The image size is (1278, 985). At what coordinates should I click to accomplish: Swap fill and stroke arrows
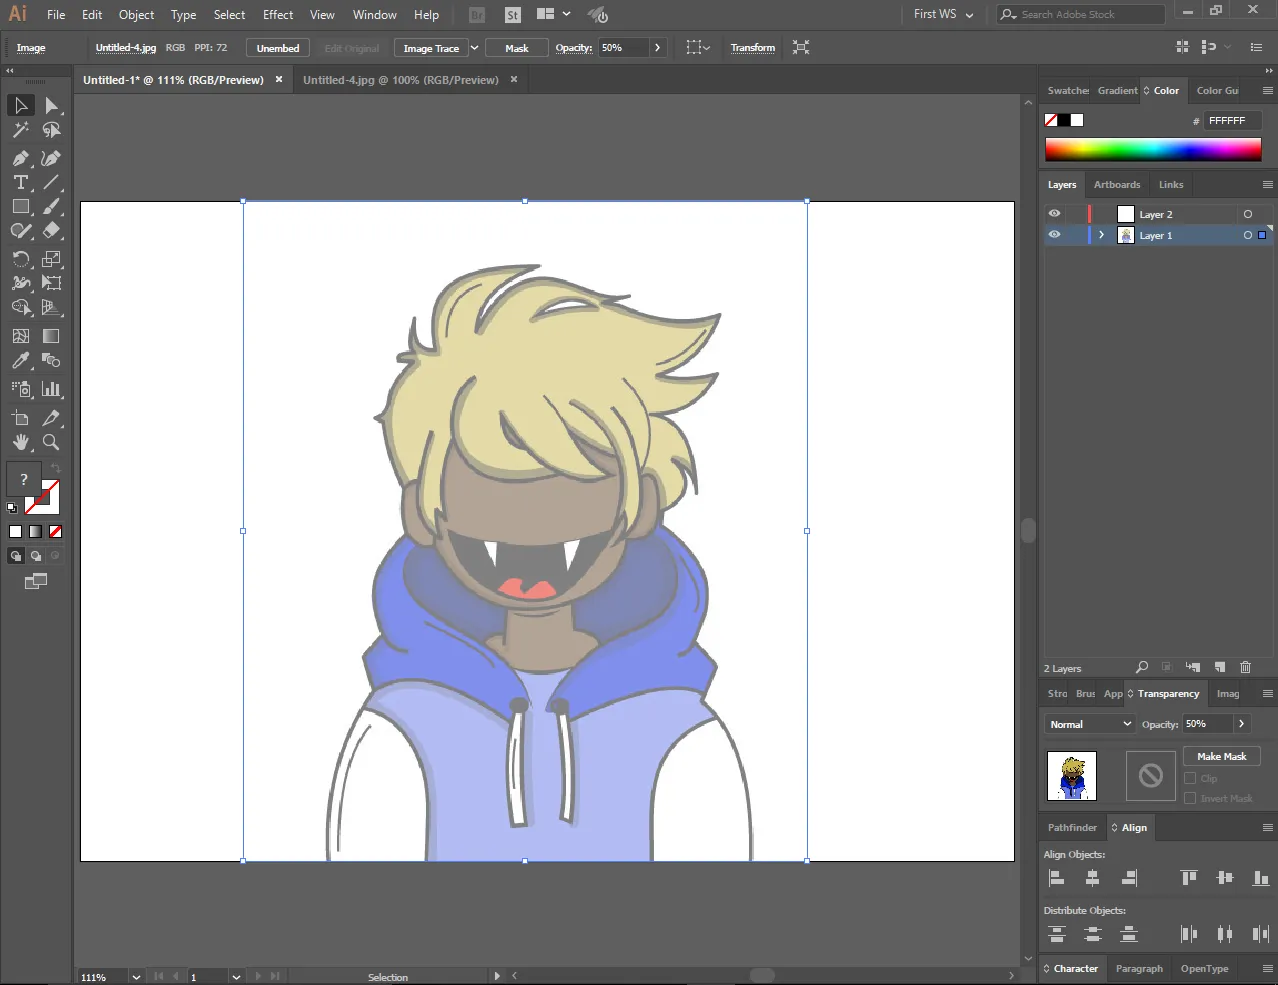(56, 468)
